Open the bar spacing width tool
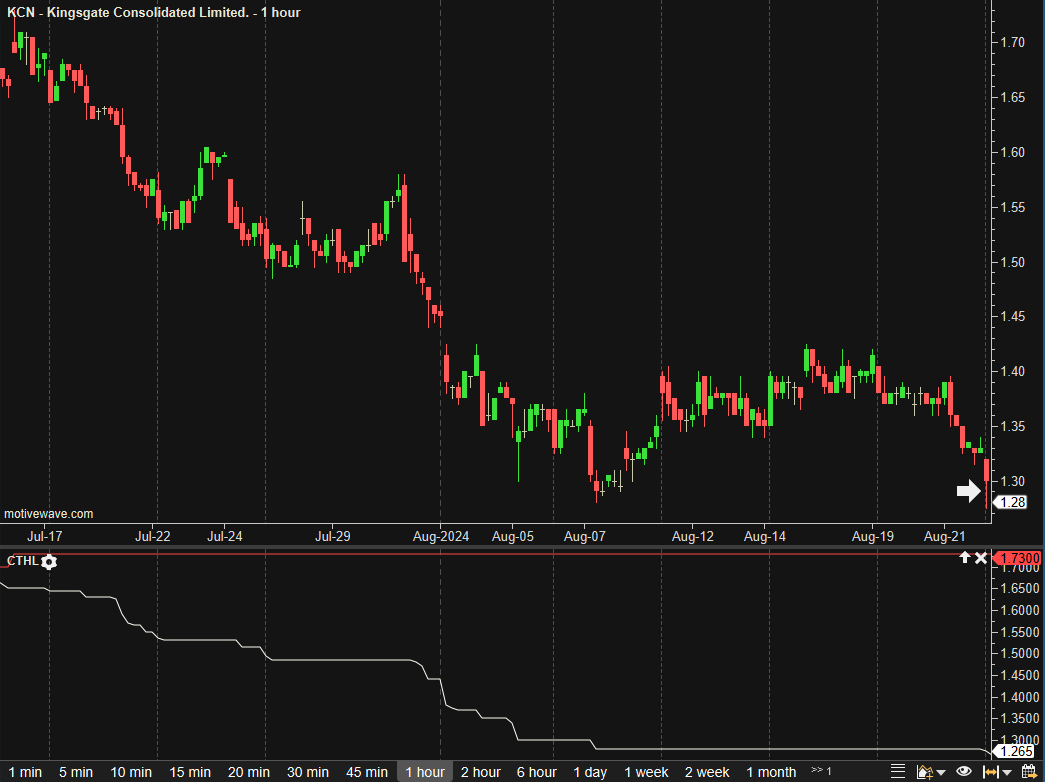This screenshot has height=782, width=1045. point(991,771)
